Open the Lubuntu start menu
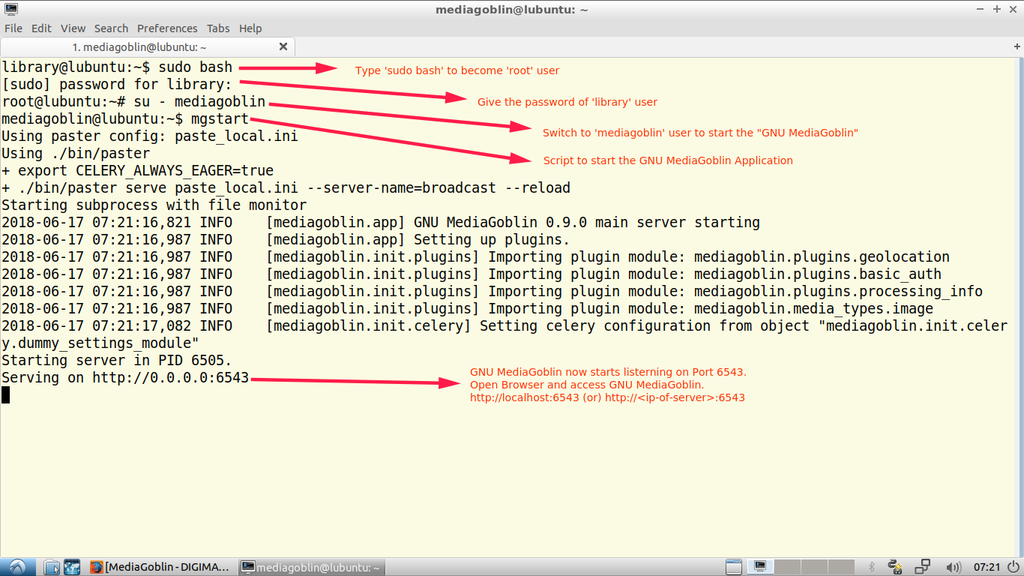The image size is (1024, 576). coord(18,567)
